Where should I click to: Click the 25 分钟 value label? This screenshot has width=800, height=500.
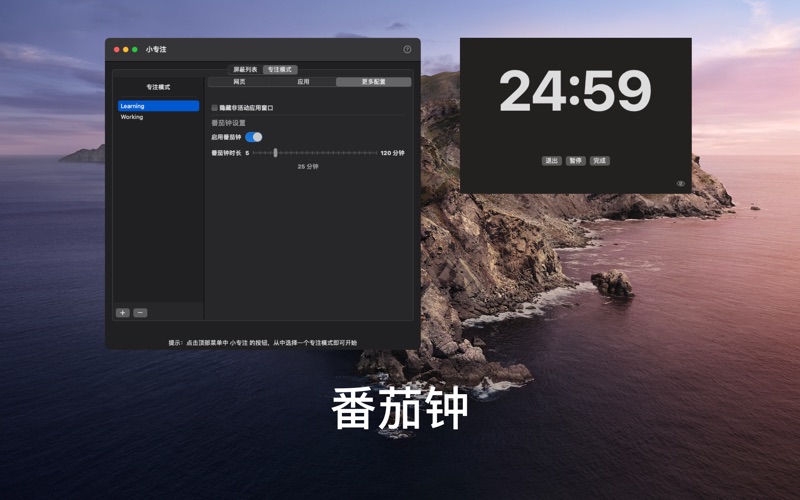[x=308, y=166]
